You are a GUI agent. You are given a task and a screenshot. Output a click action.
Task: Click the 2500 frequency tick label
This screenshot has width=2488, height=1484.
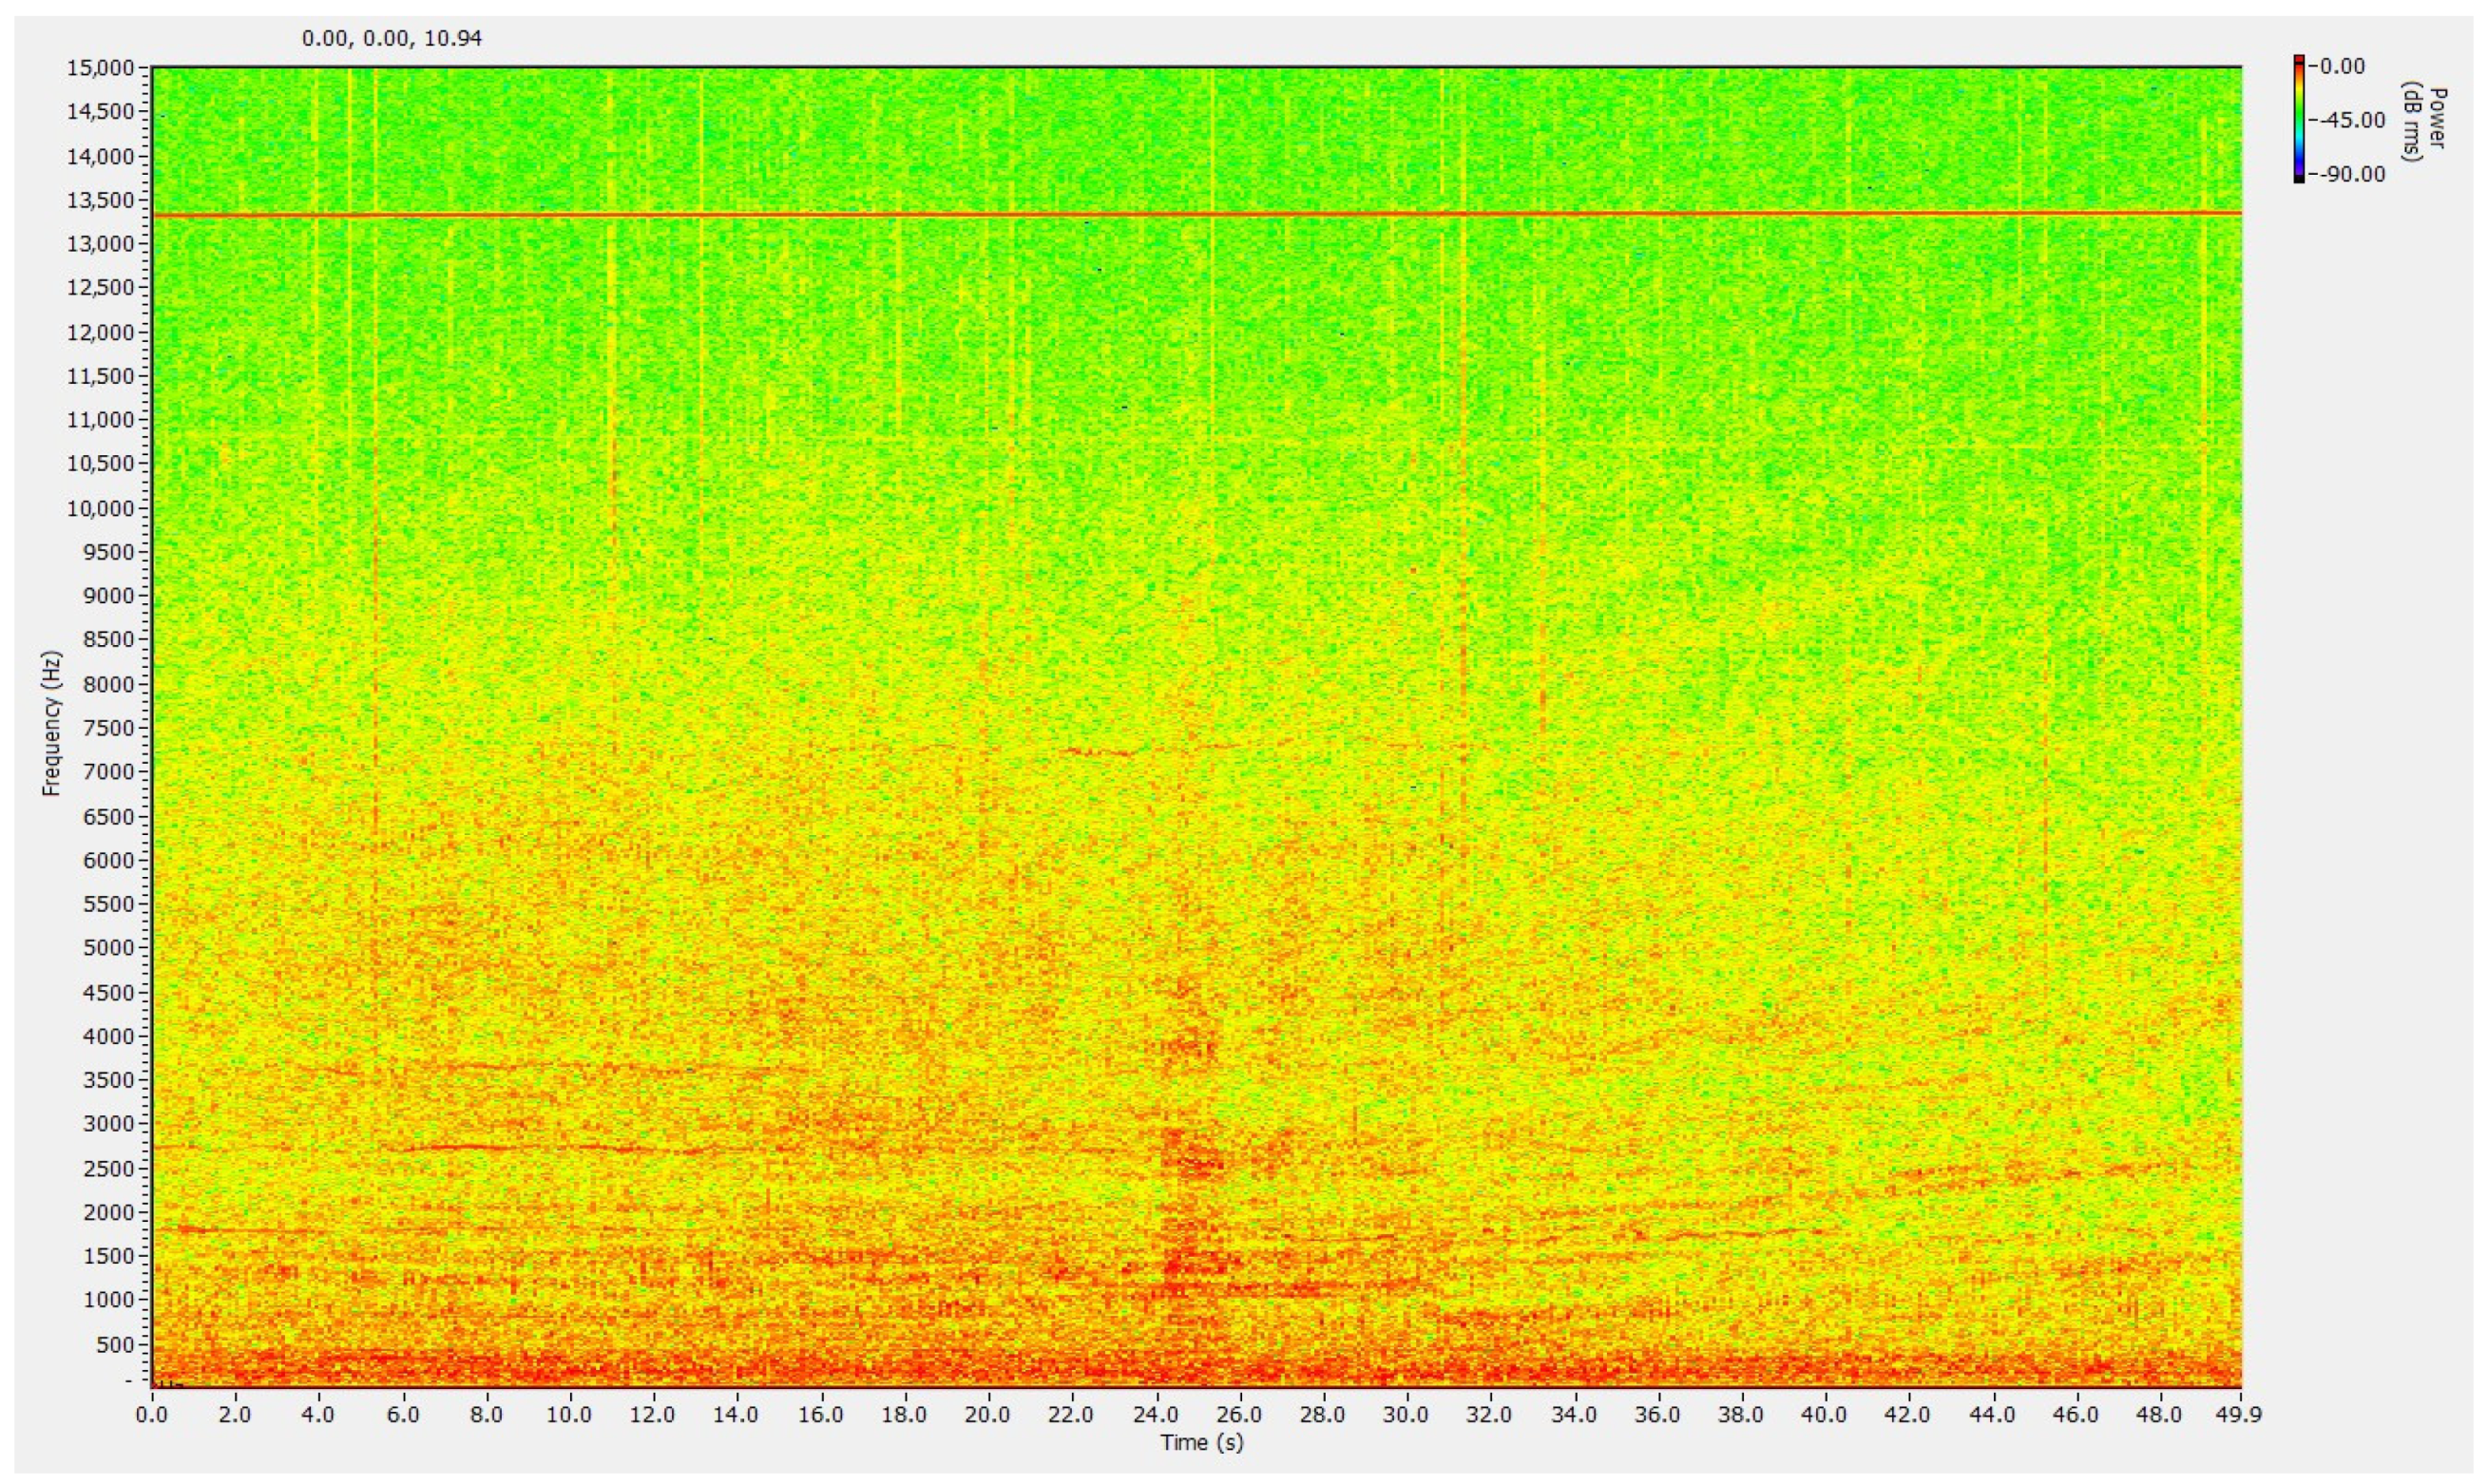110,1168
